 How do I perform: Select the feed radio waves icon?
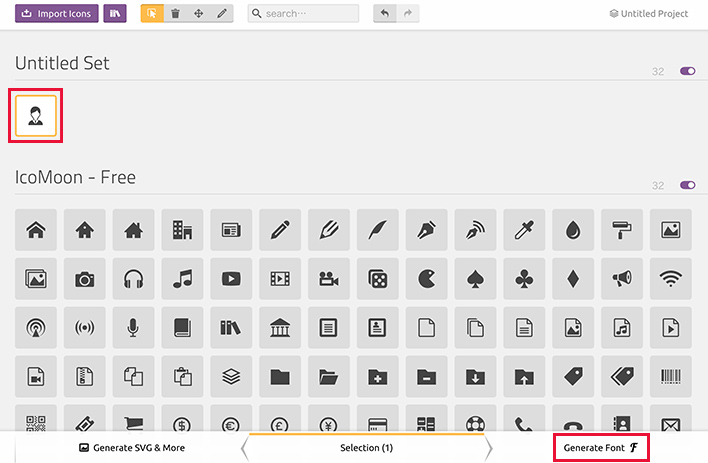(84, 327)
